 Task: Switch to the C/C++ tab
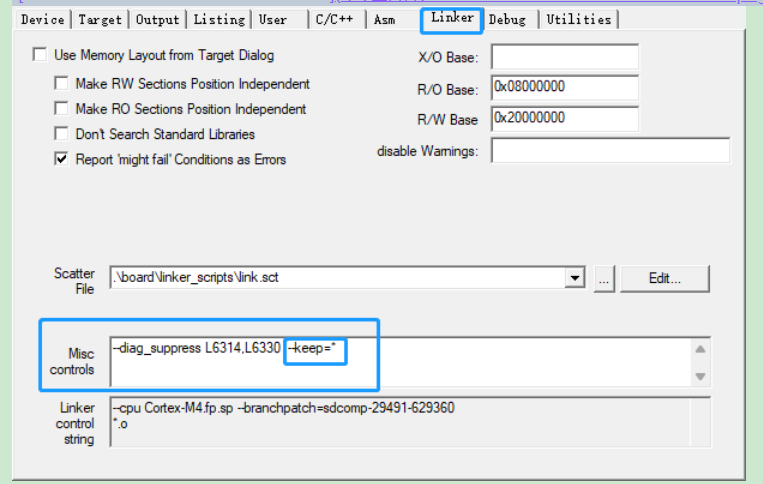point(335,20)
